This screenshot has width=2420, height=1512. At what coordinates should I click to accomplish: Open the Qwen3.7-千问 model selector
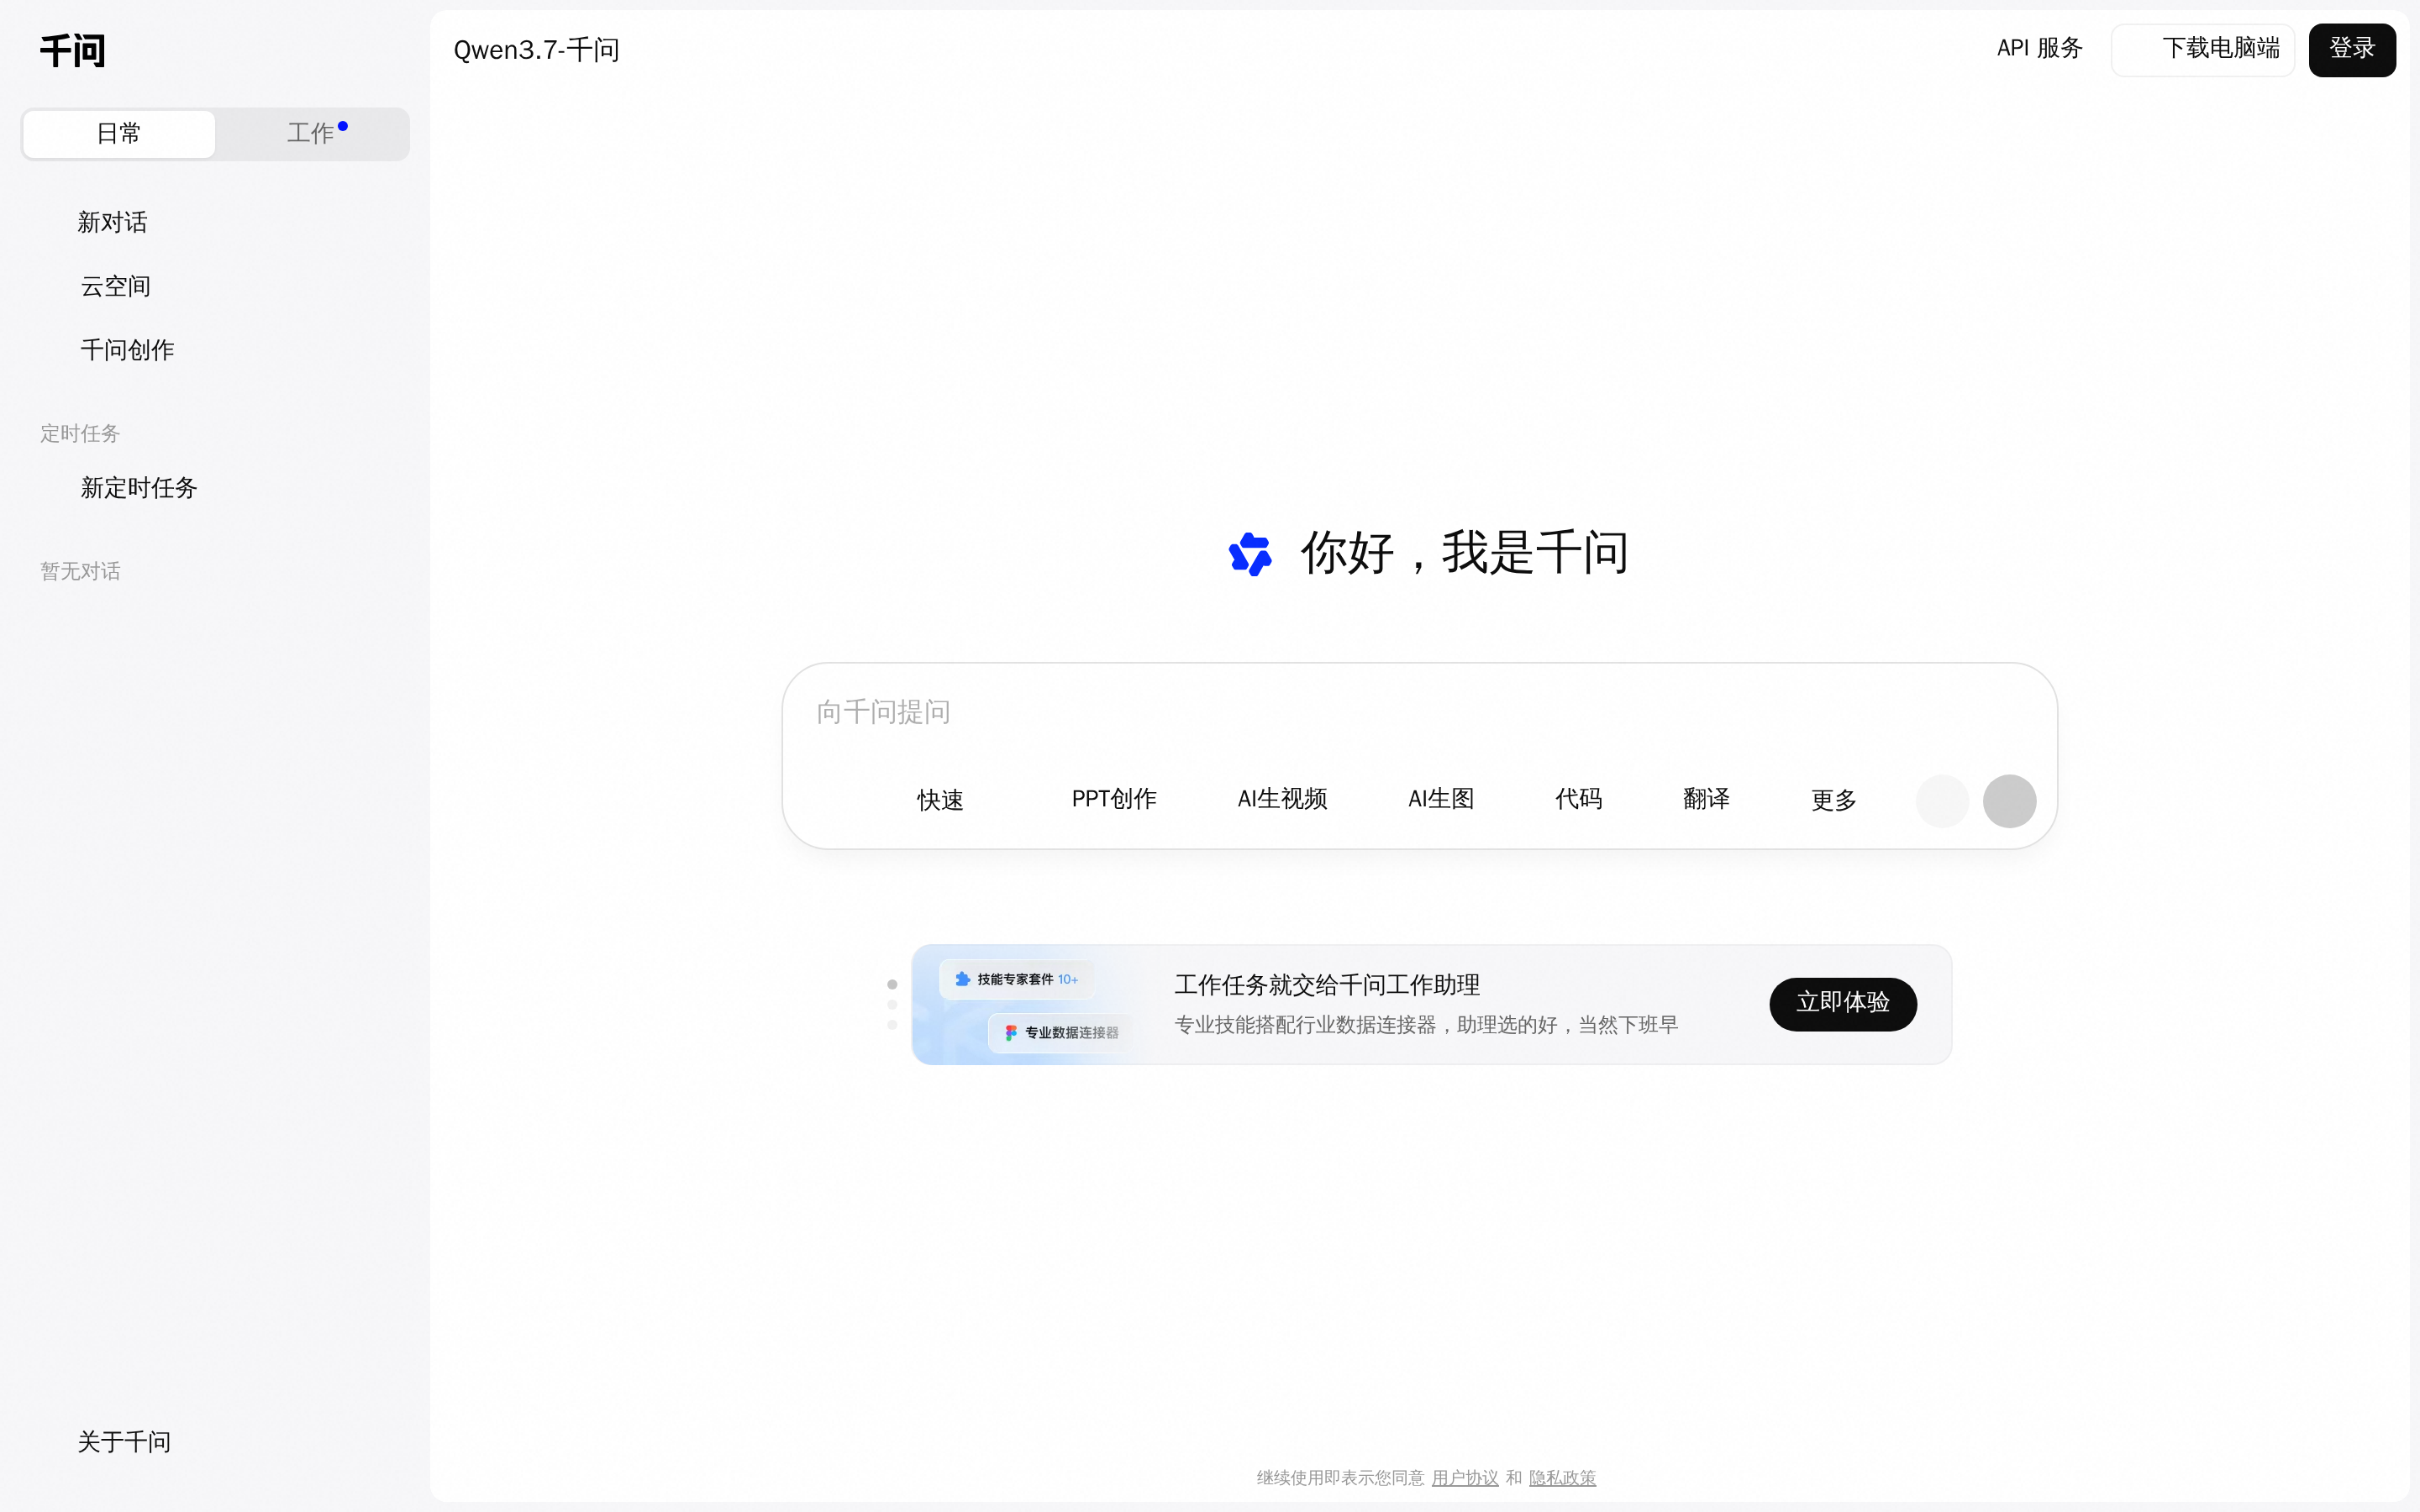536,50
